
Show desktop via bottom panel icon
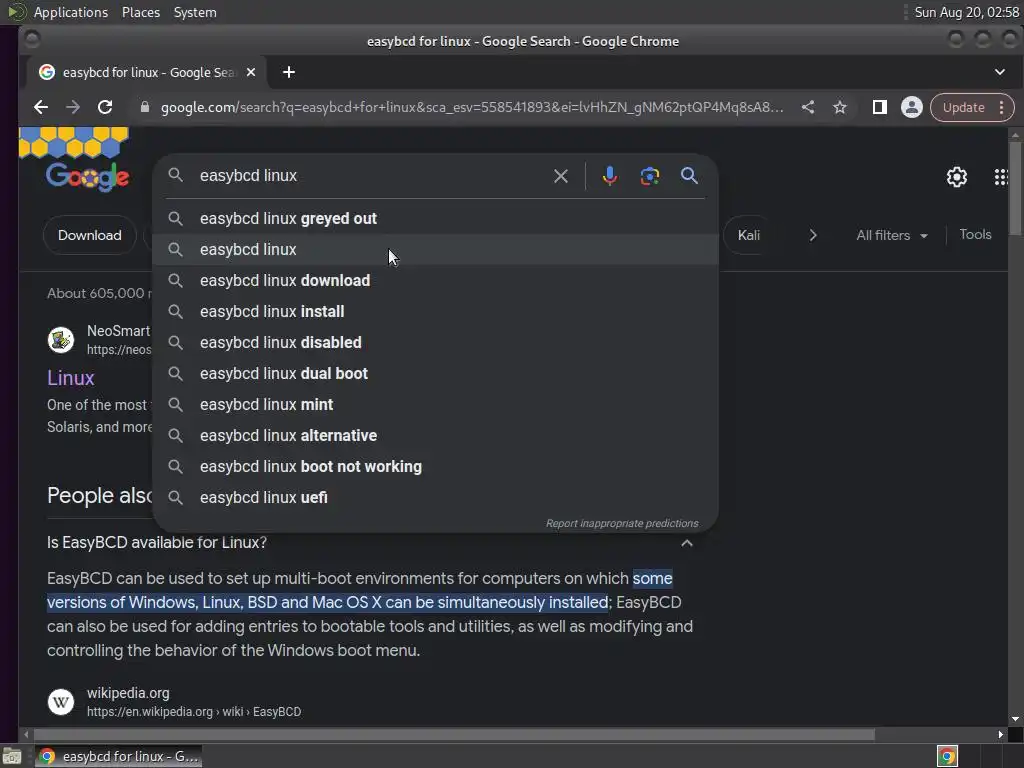12,756
